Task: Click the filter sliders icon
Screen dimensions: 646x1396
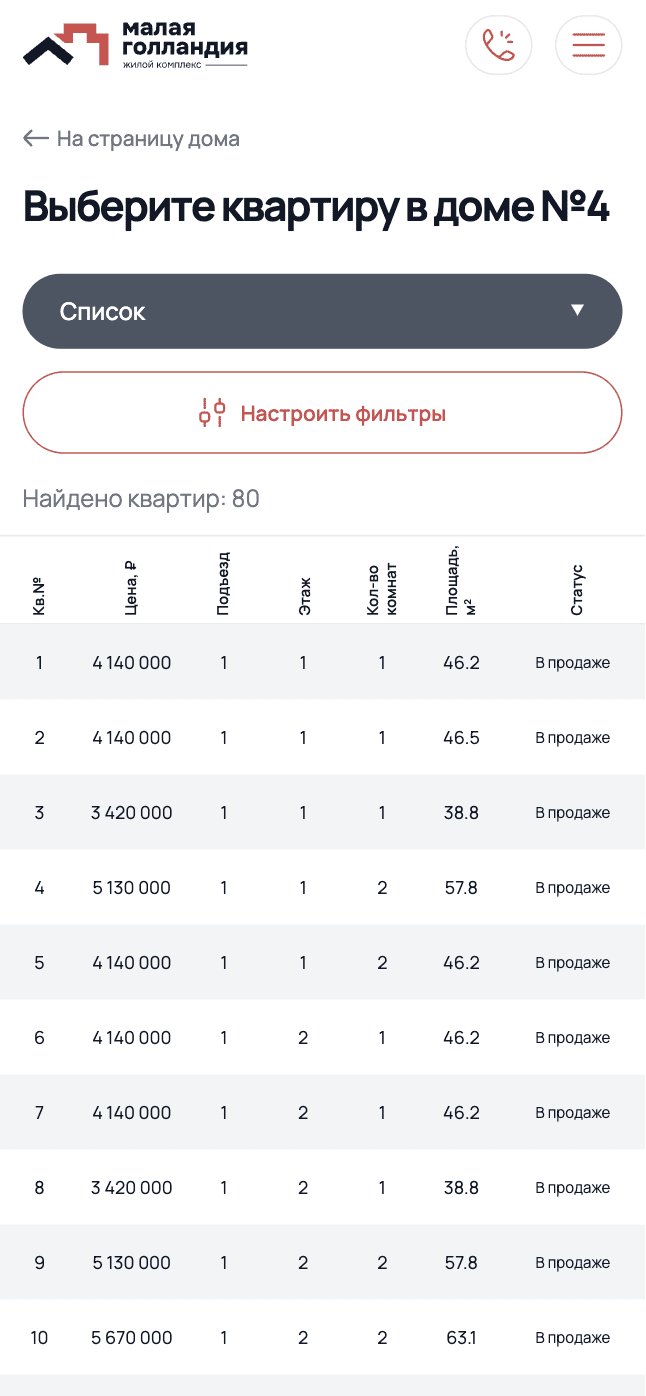Action: [212, 413]
